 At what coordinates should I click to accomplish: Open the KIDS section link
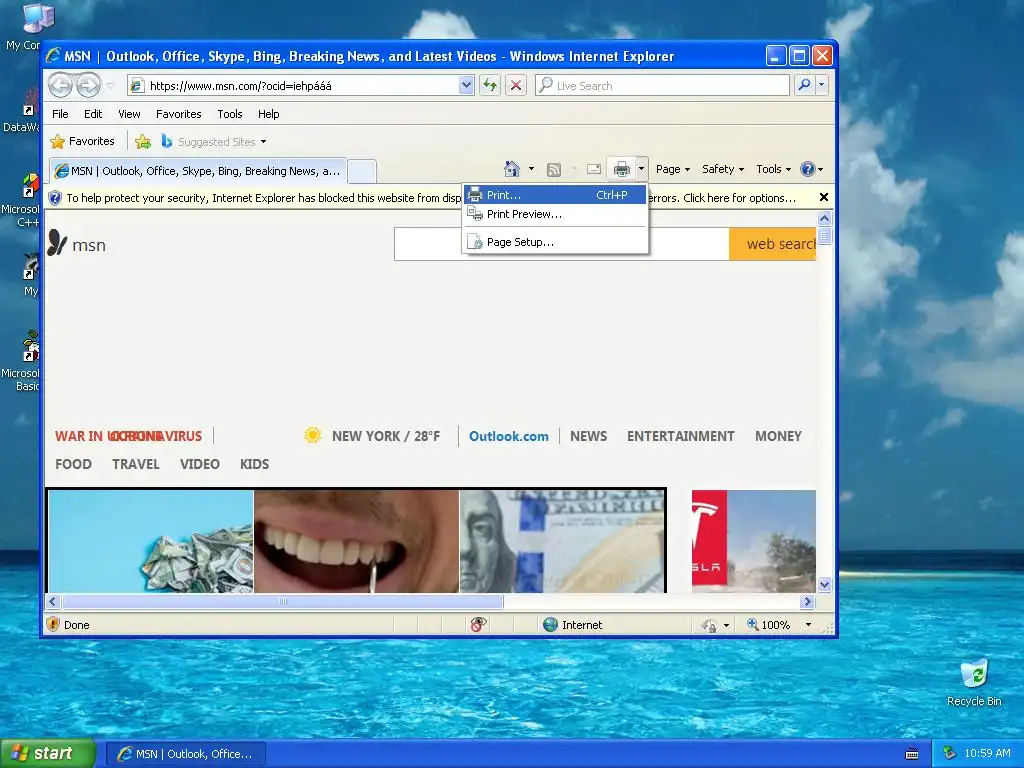click(254, 464)
